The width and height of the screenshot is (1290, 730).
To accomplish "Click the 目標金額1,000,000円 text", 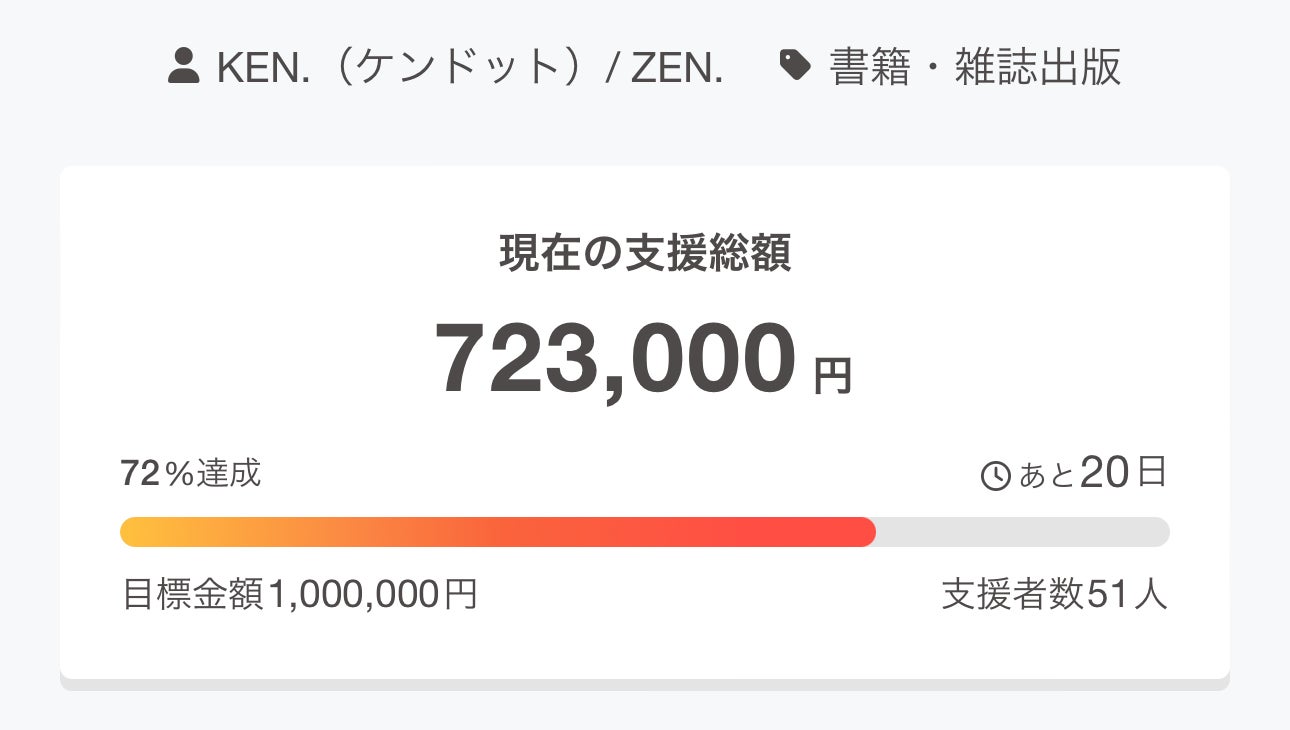I will pos(299,594).
